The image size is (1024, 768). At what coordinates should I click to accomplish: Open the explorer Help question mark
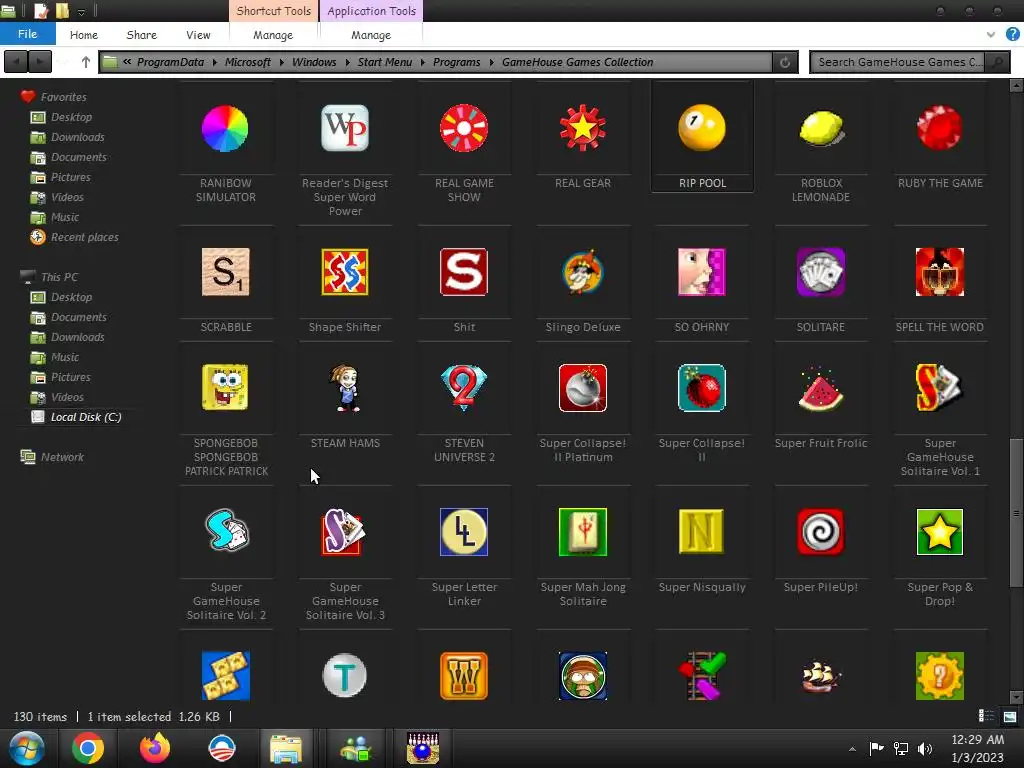click(1012, 35)
